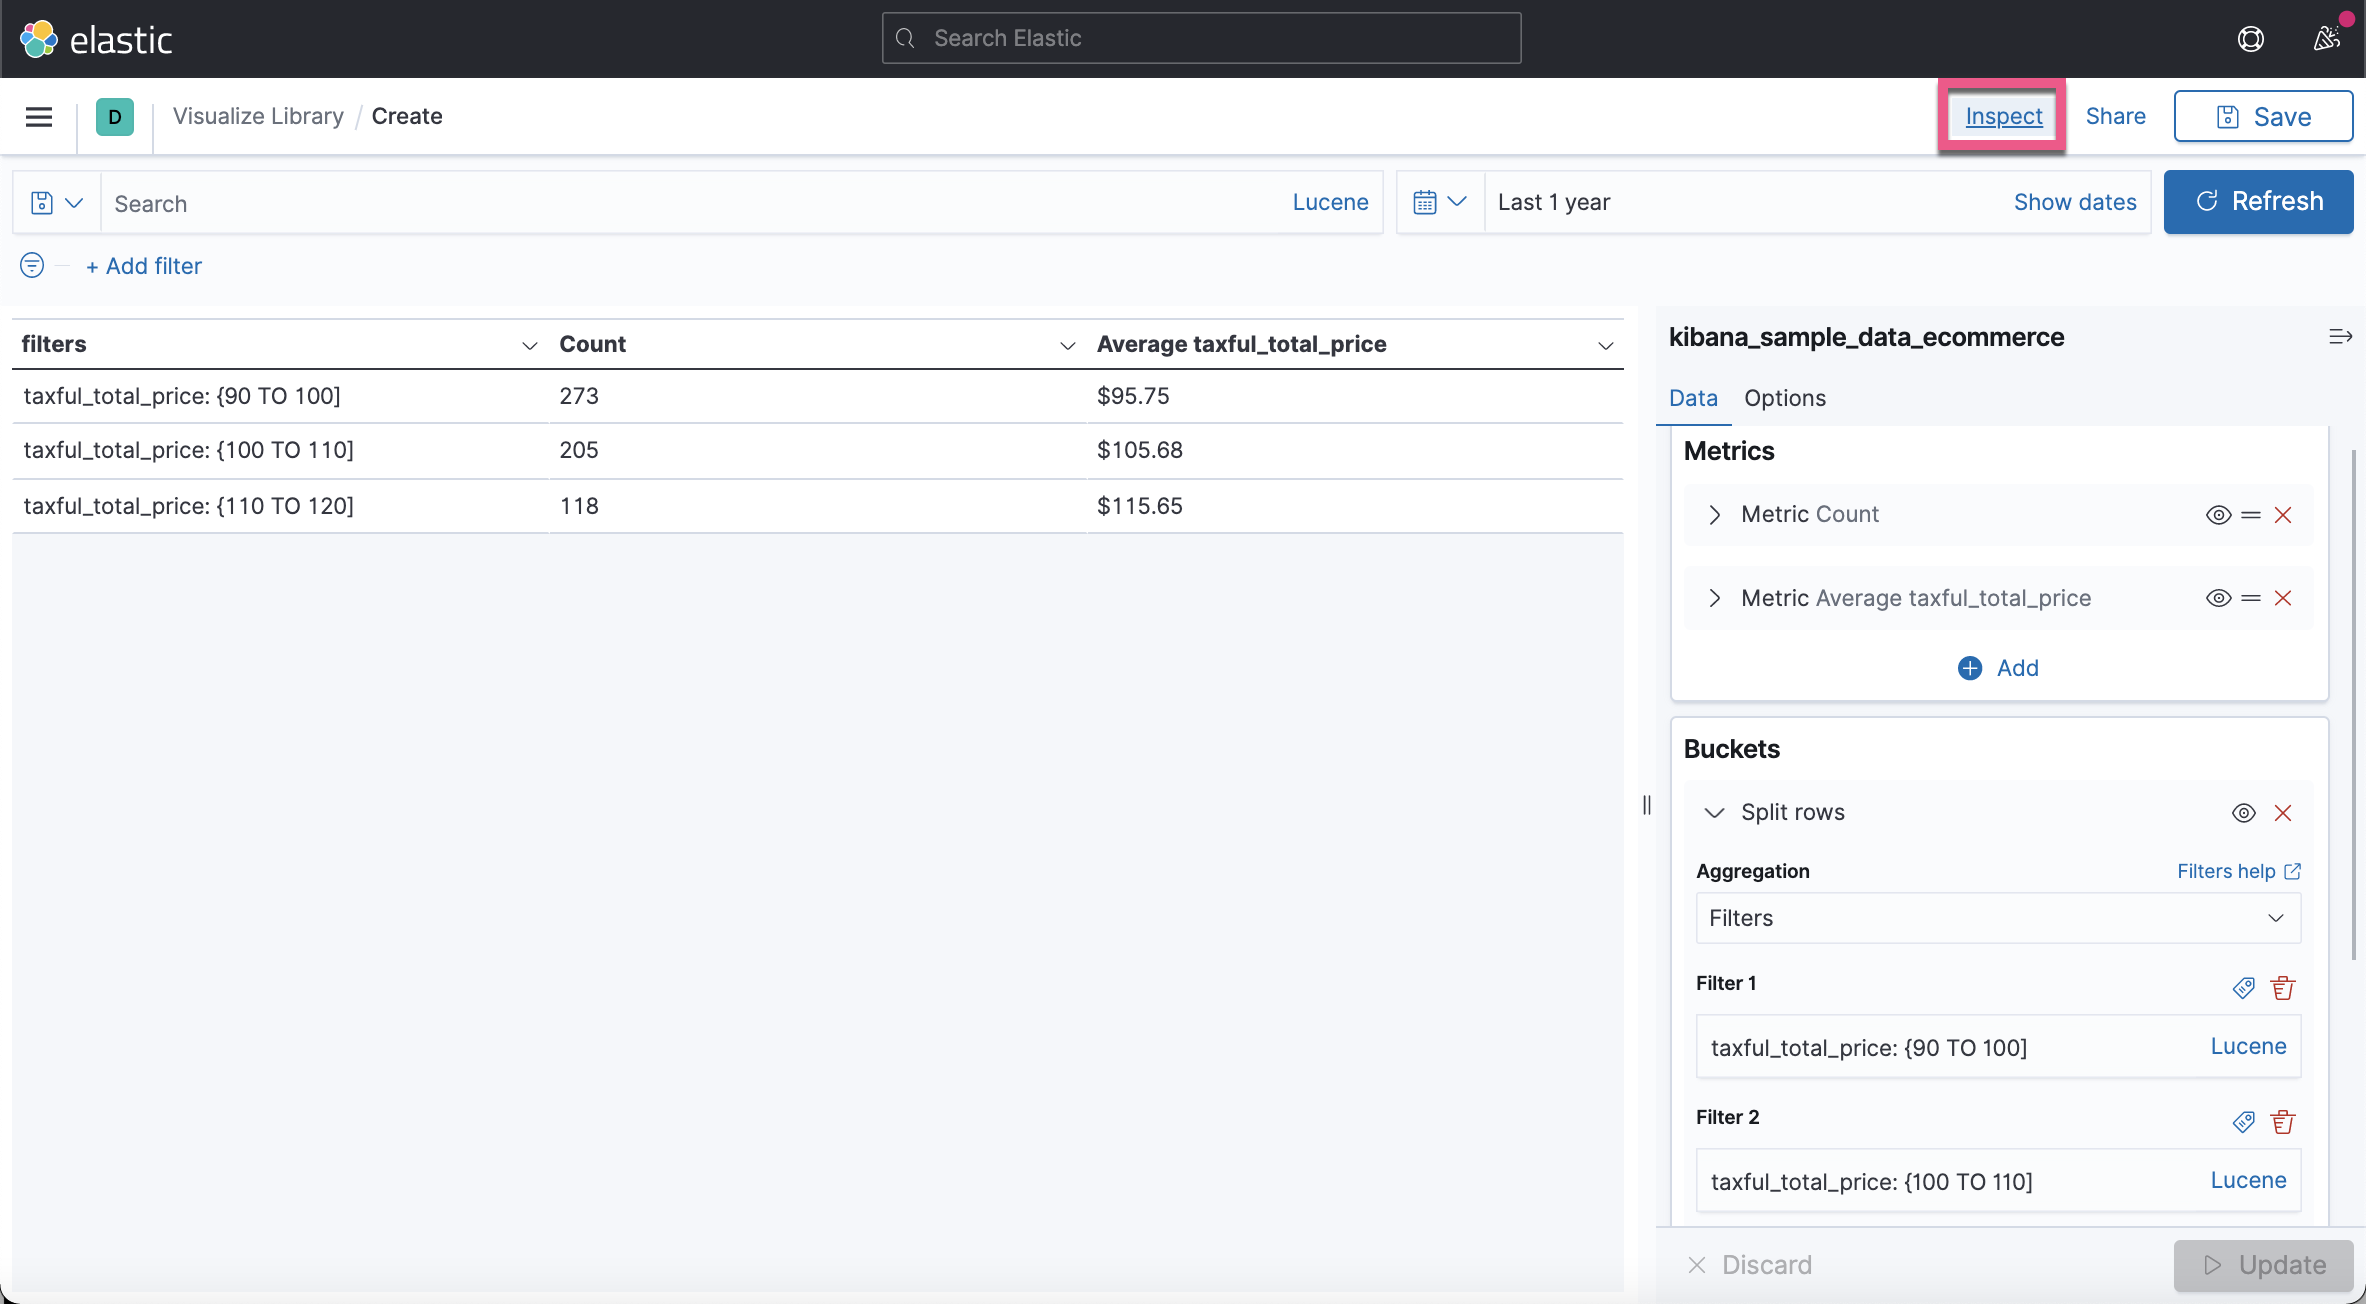Remove the Metric Count aggregation
Viewport: 2366px width, 1304px height.
[x=2283, y=515]
